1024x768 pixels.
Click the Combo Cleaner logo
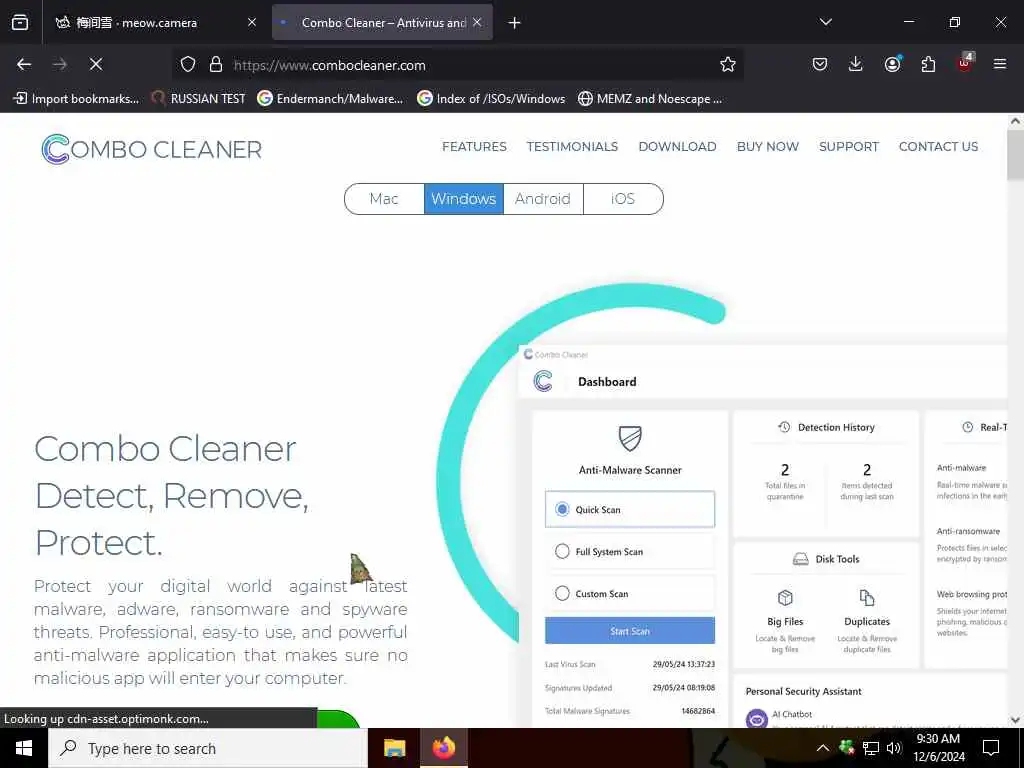pos(152,149)
